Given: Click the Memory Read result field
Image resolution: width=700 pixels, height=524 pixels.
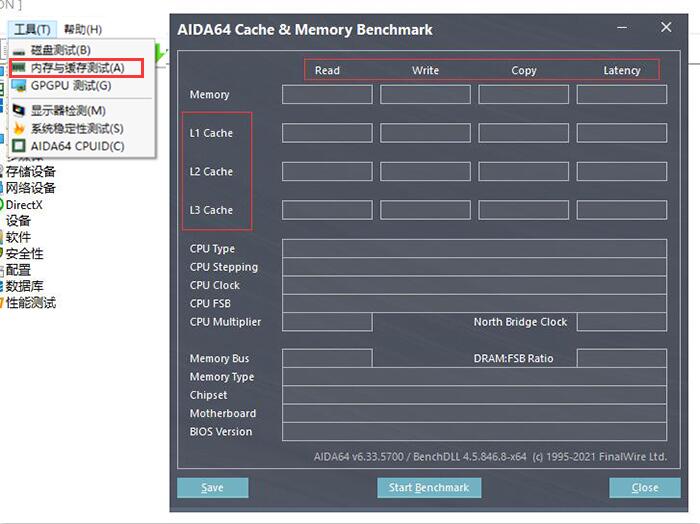Looking at the screenshot, I should (327, 95).
